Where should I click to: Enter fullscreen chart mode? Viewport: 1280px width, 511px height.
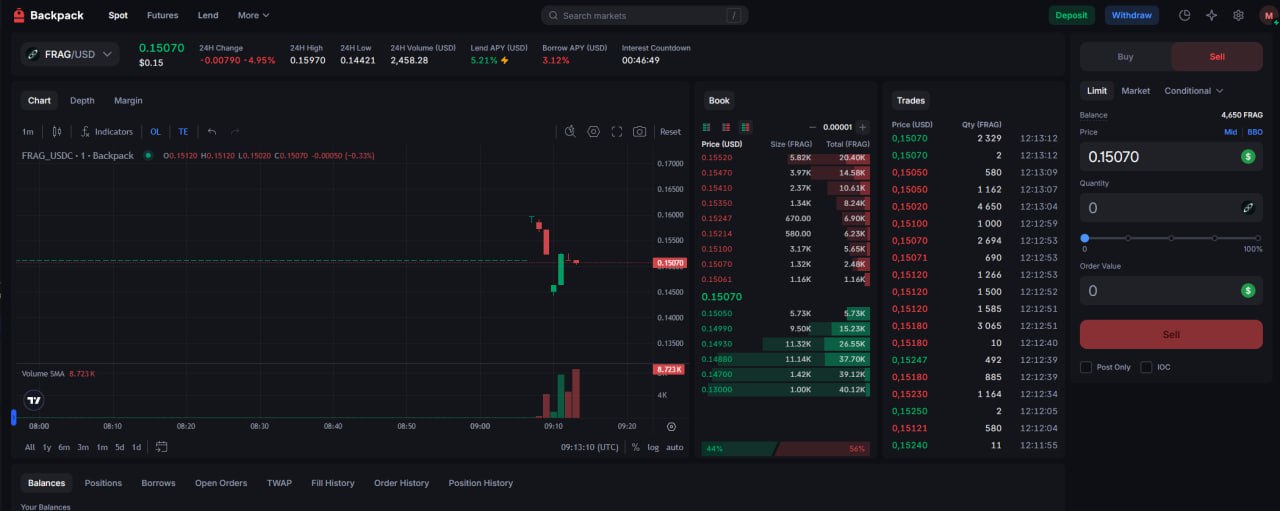(617, 131)
